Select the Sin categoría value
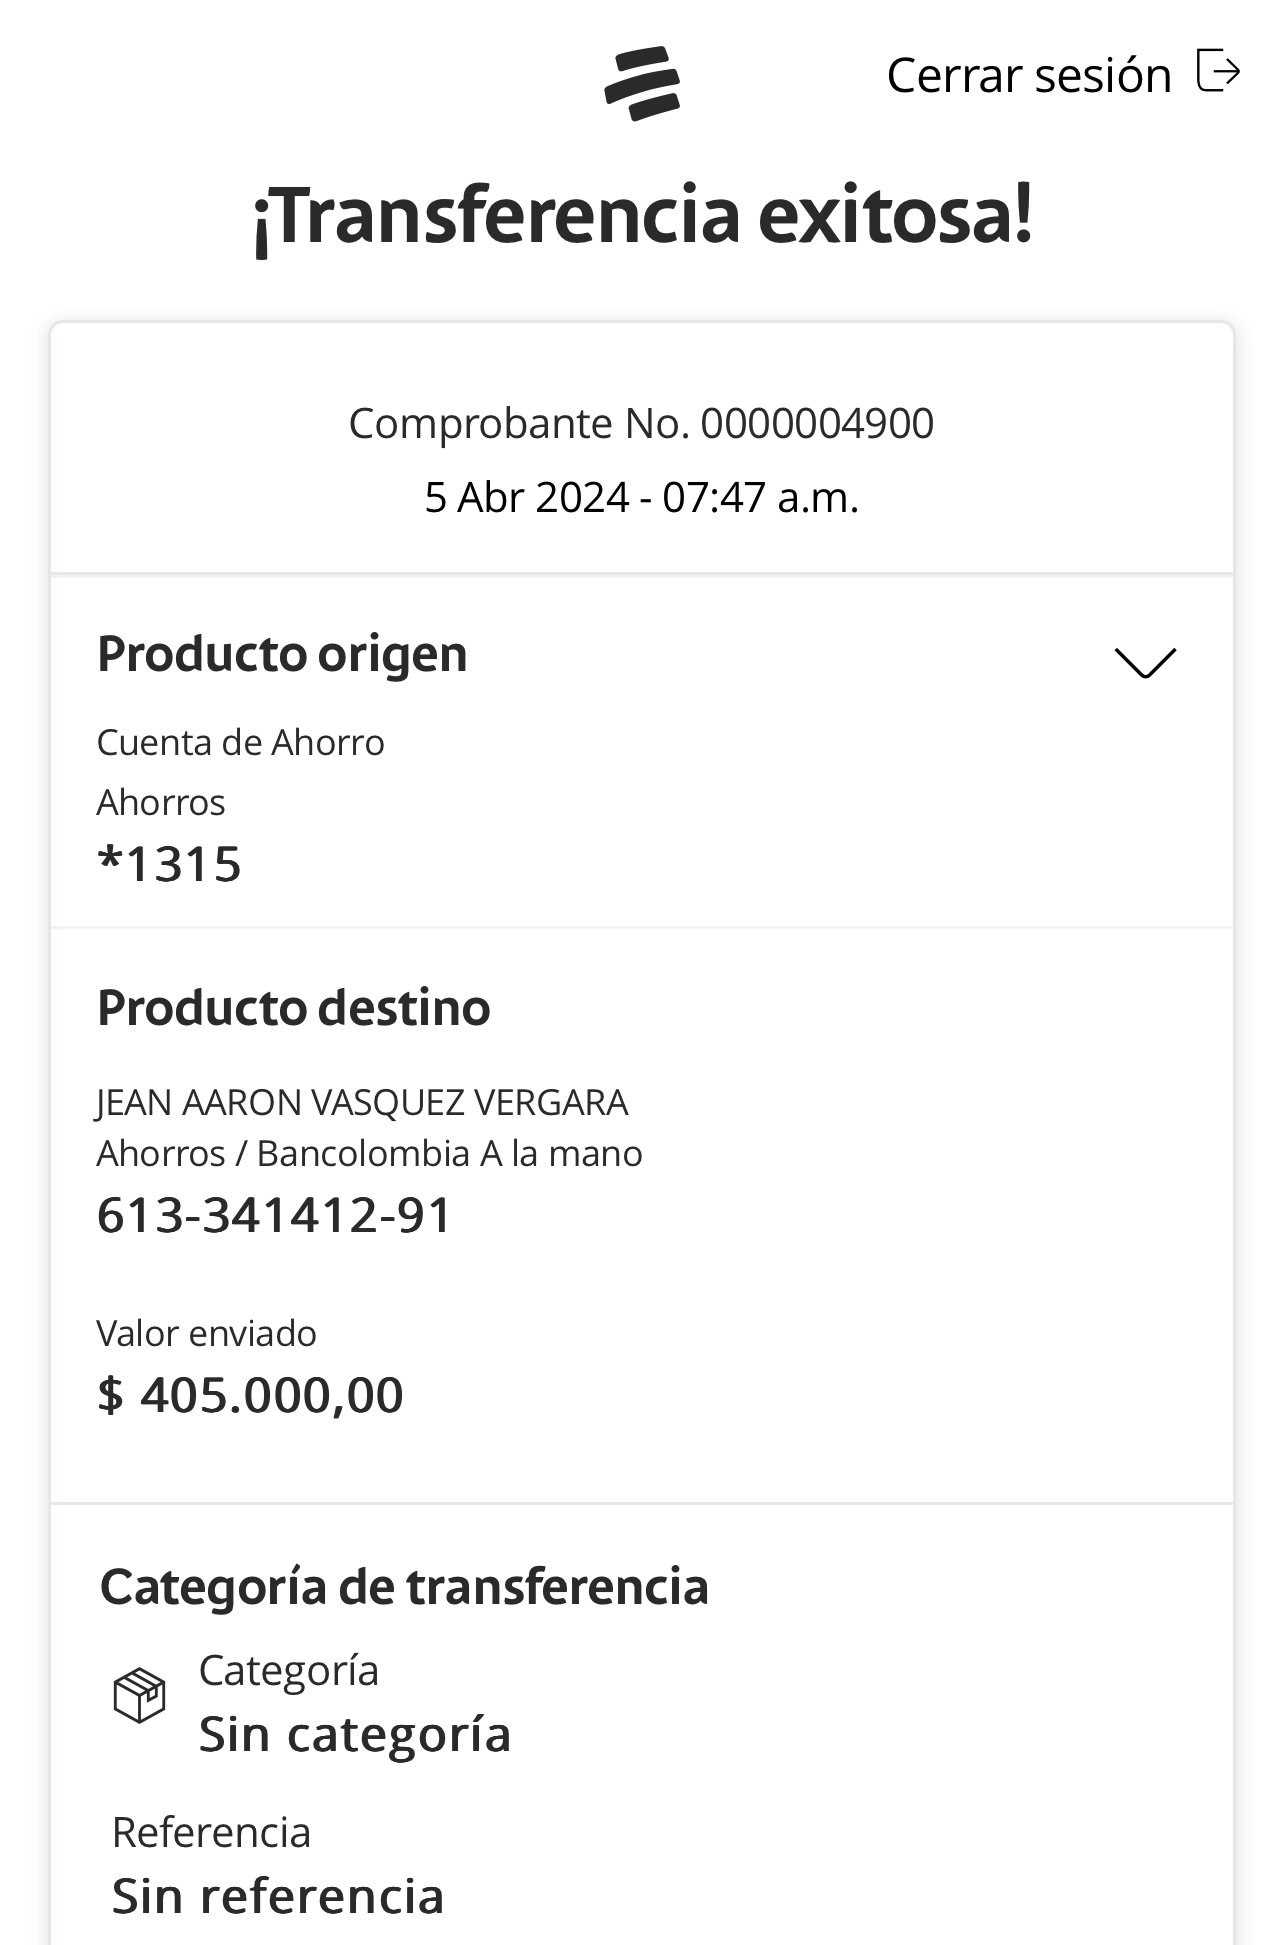This screenshot has width=1284, height=1945. pos(355,1734)
